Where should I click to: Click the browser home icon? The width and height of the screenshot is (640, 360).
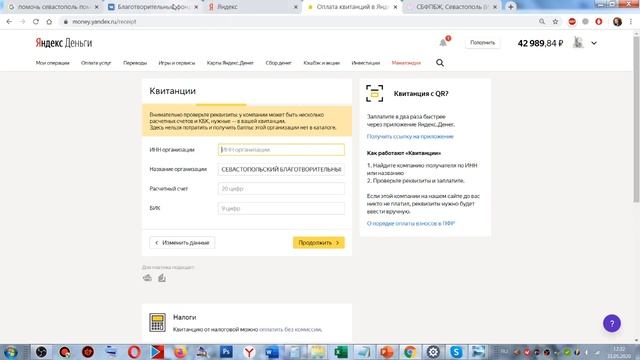(49, 22)
